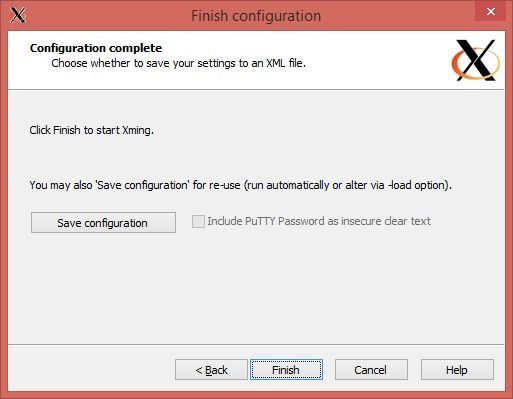Click Finish to start Xming
The image size is (513, 399).
click(x=286, y=370)
